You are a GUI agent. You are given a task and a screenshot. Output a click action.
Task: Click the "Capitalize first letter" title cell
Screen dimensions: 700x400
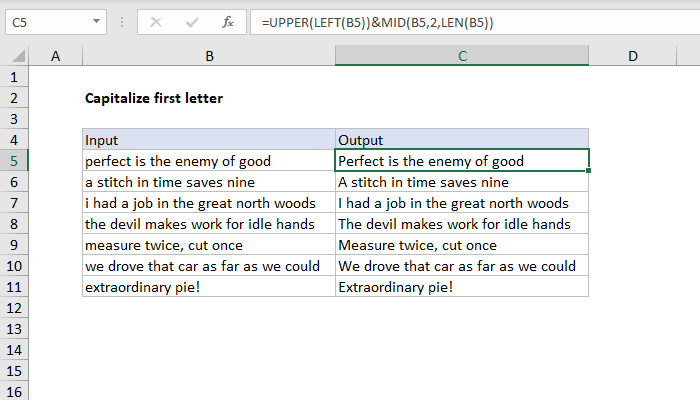pyautogui.click(x=154, y=98)
